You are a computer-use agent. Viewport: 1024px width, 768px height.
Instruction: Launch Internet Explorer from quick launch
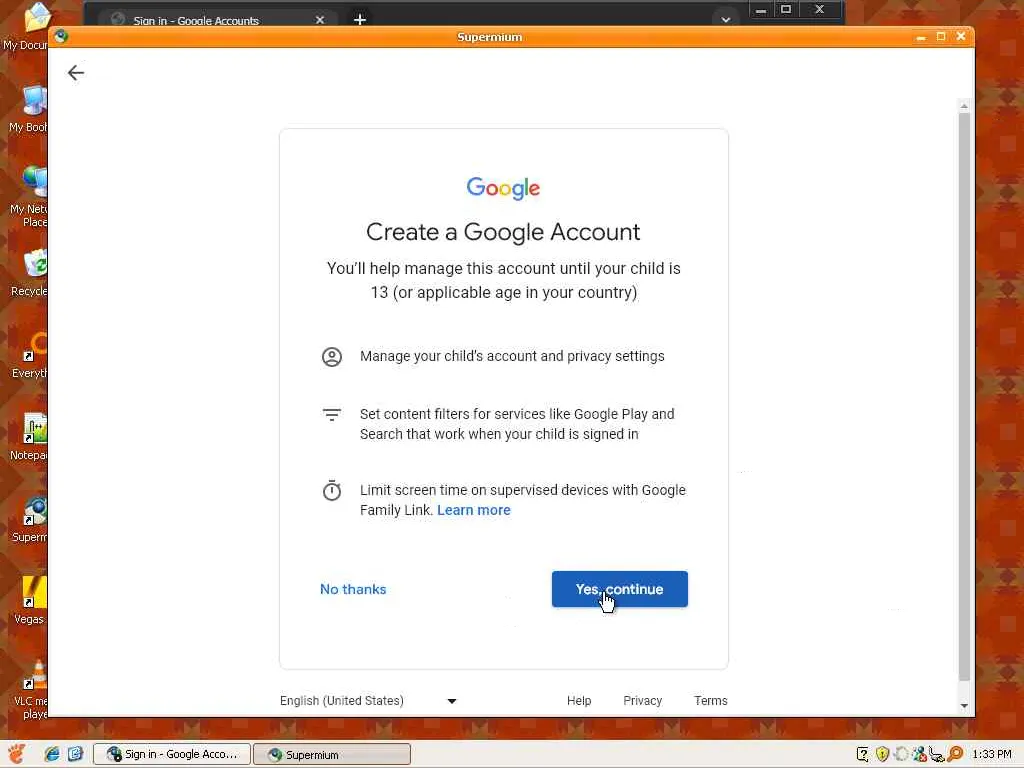click(52, 754)
